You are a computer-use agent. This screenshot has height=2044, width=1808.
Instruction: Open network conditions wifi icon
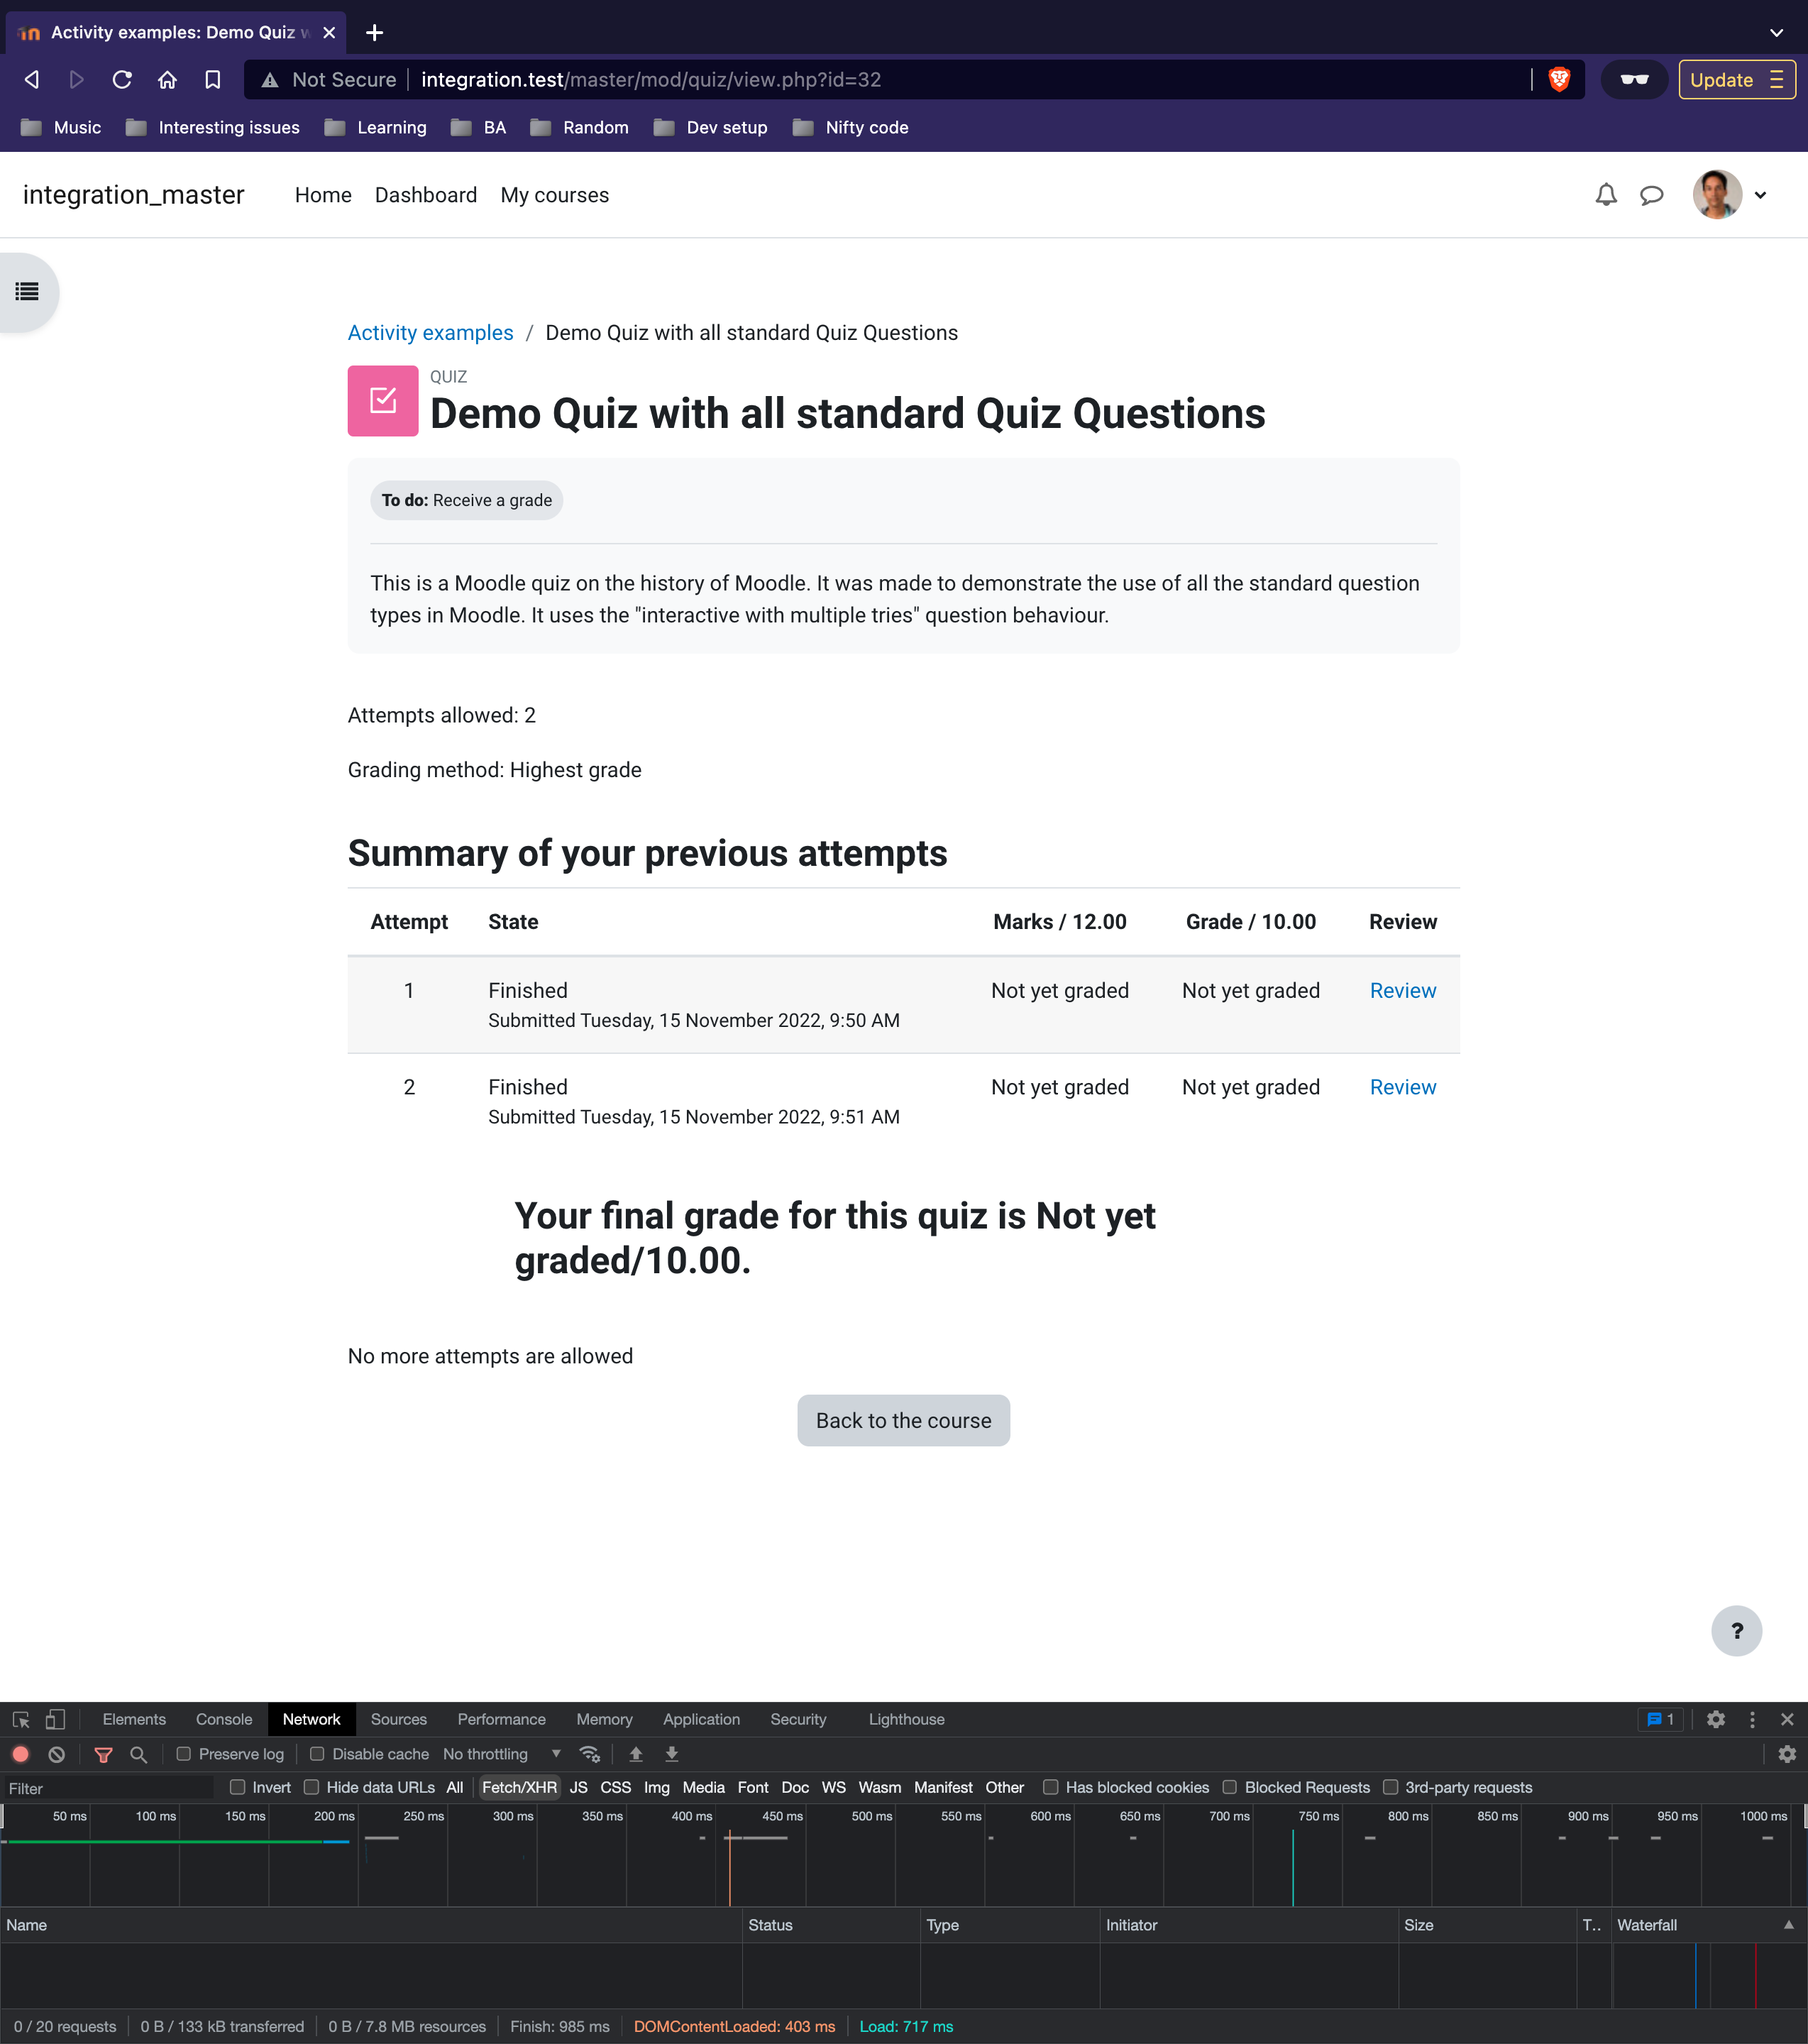(x=590, y=1754)
